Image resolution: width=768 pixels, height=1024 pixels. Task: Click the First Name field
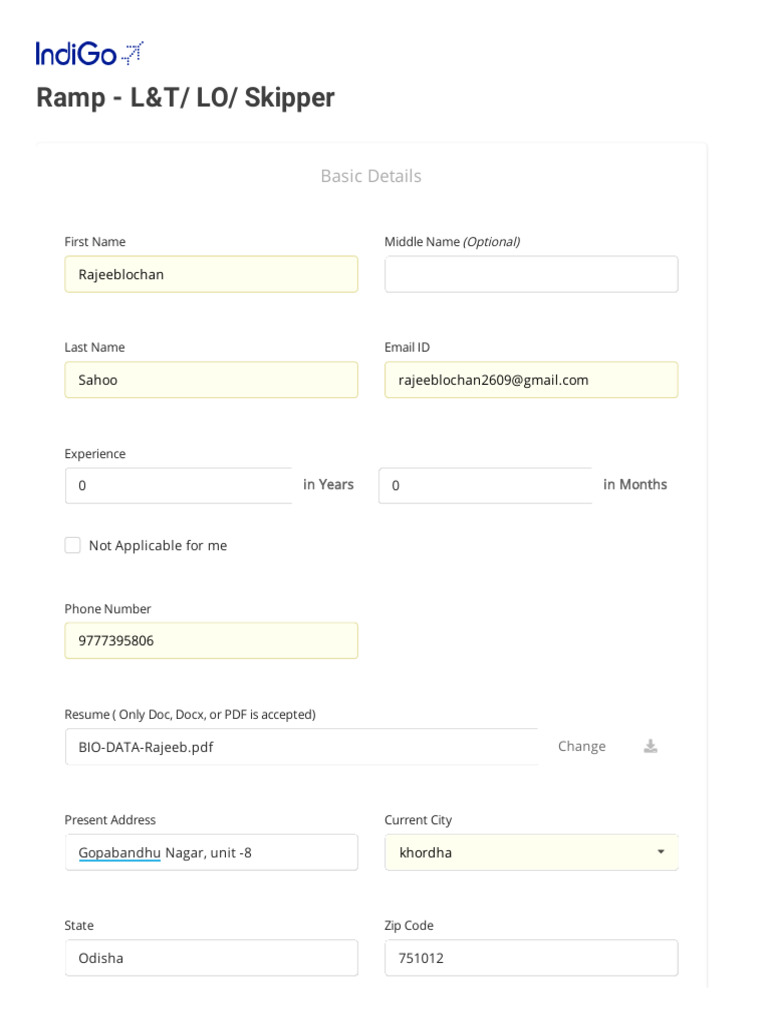pos(211,274)
